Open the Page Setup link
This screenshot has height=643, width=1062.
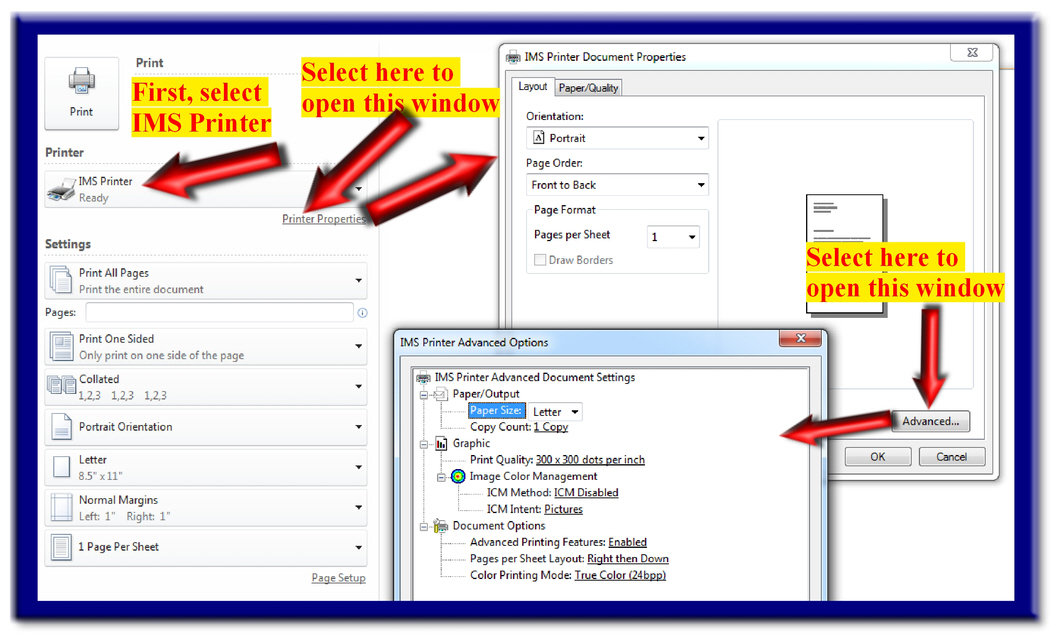[x=338, y=578]
